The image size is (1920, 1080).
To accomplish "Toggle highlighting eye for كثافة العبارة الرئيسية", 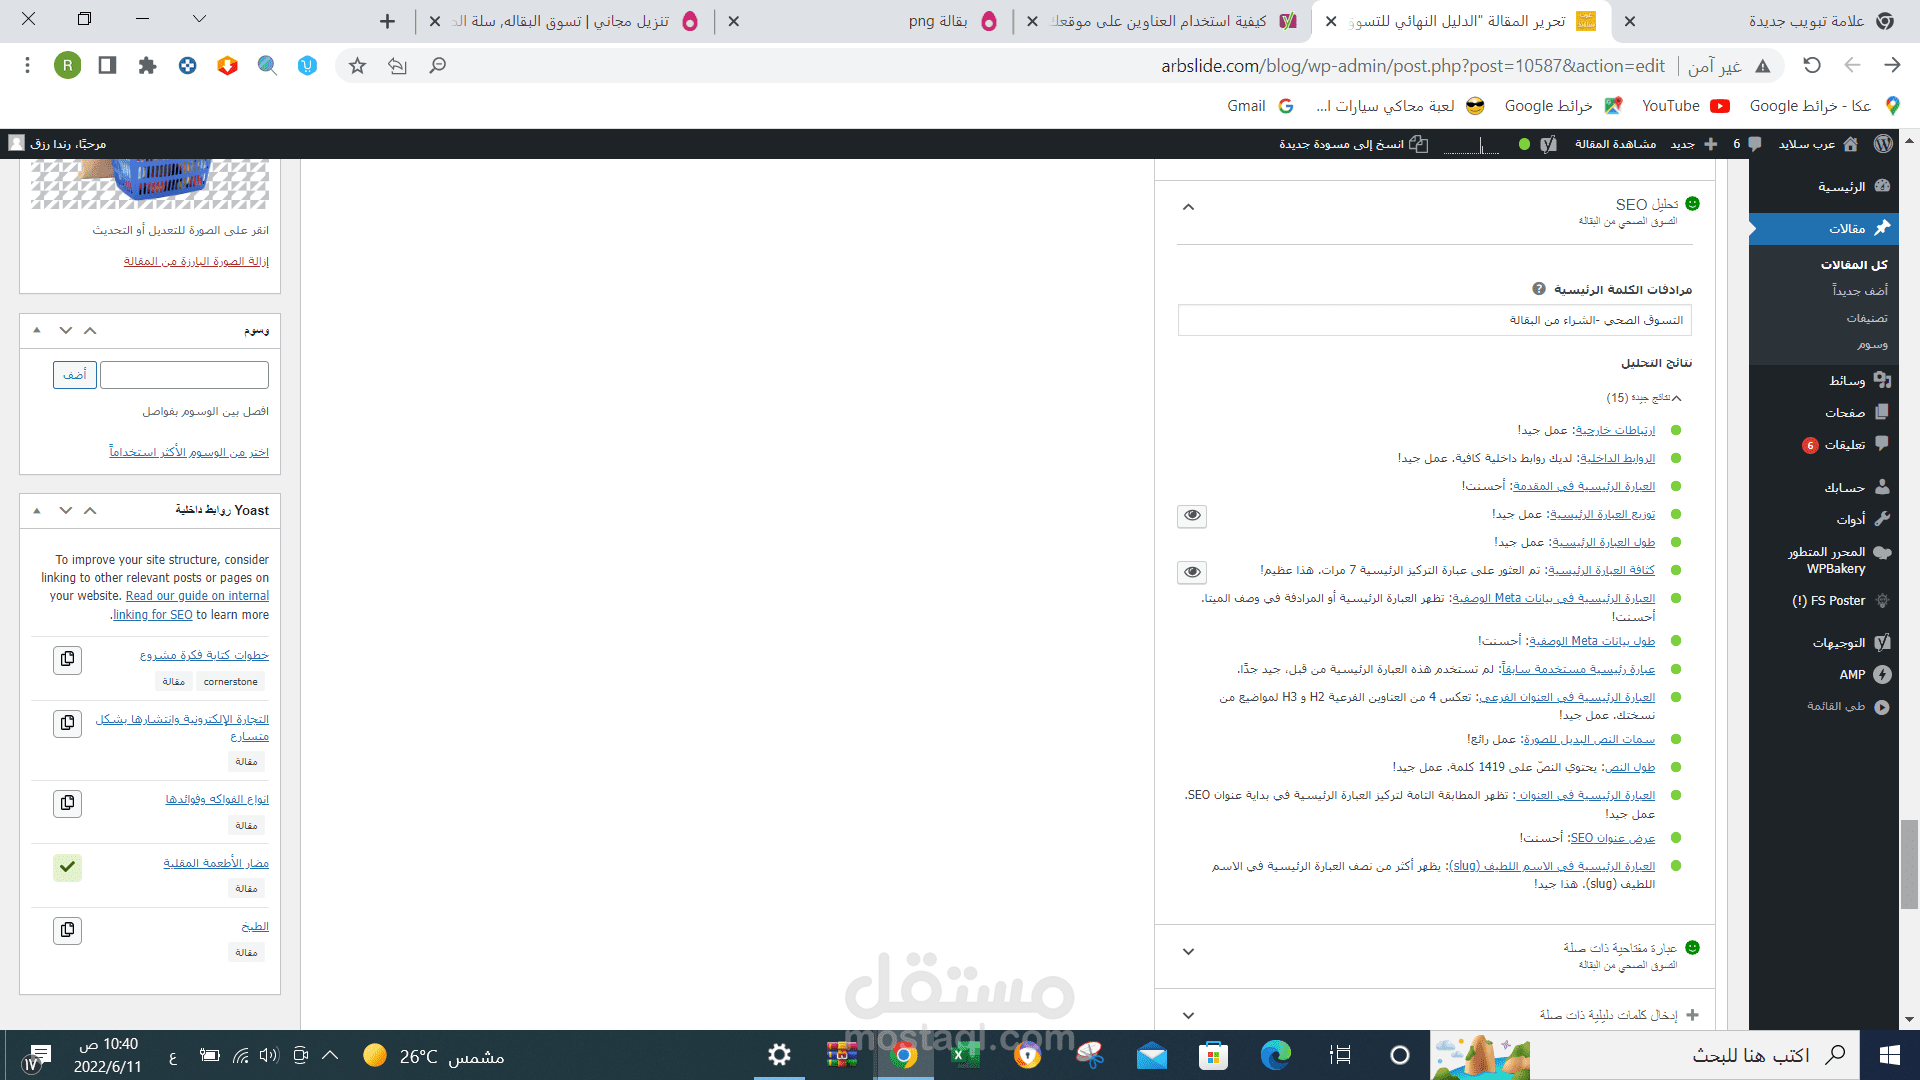I will click(1191, 572).
